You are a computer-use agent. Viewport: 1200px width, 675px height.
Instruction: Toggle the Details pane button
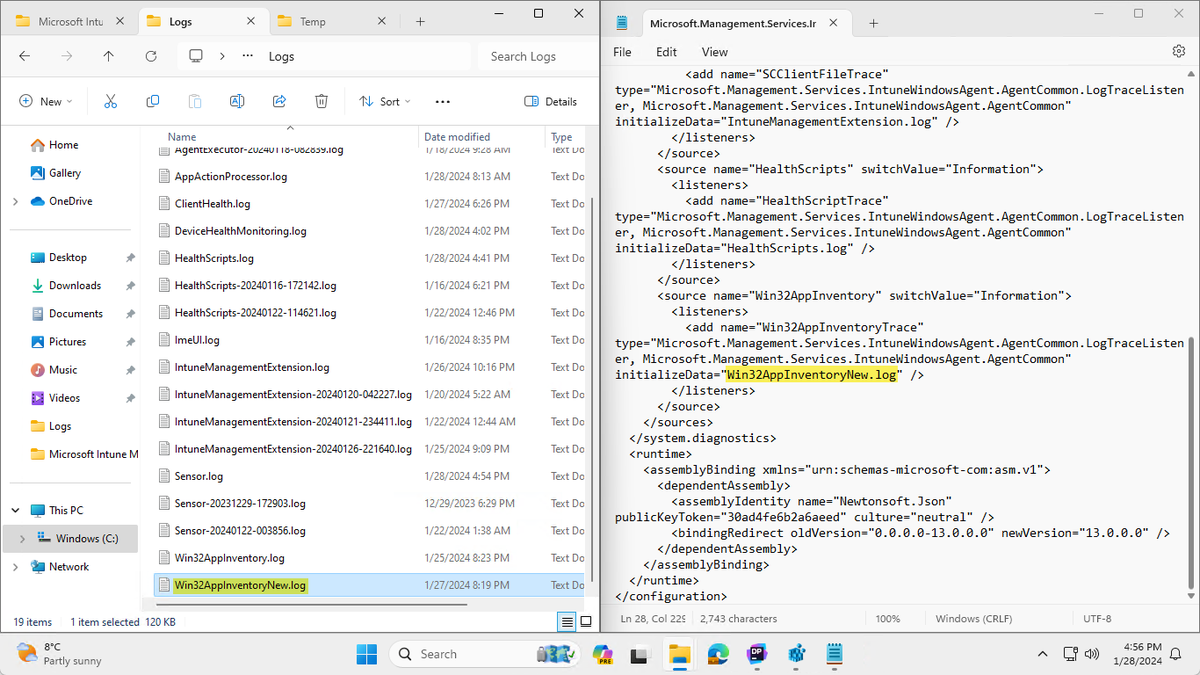point(551,101)
